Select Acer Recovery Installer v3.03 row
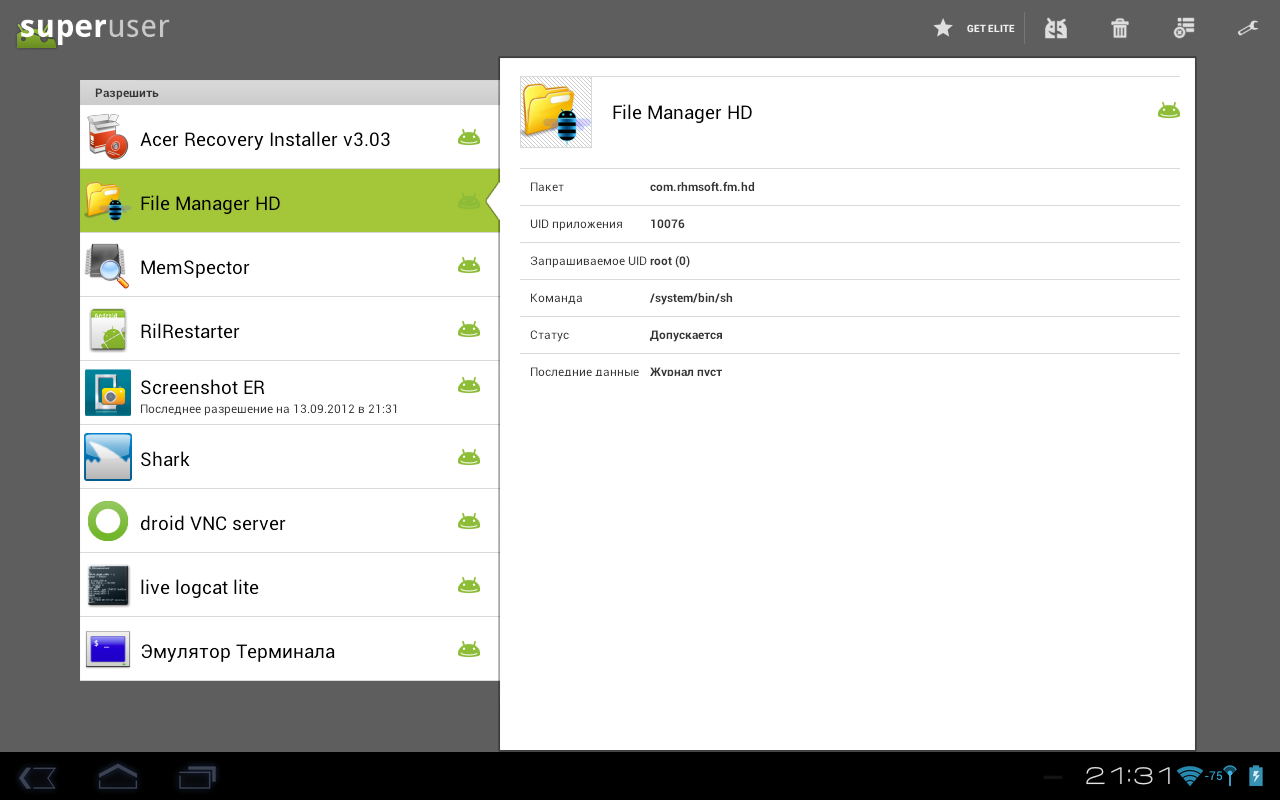Viewport: 1280px width, 800px height. [x=289, y=137]
